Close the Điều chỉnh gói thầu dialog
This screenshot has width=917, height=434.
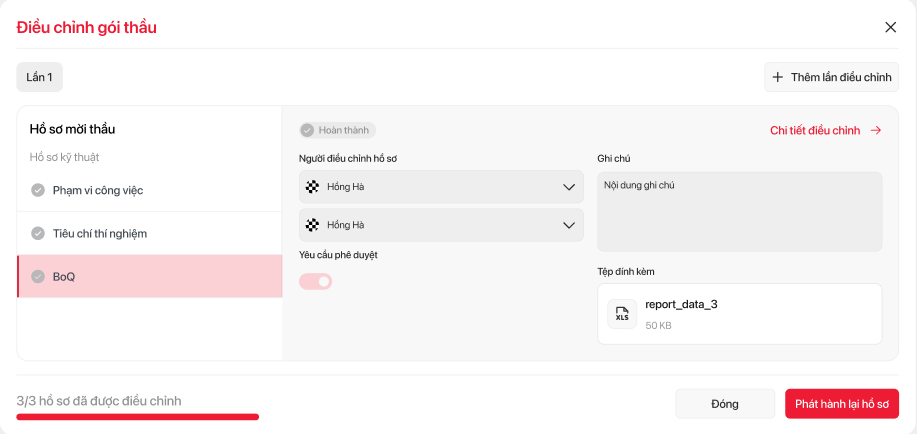[890, 27]
